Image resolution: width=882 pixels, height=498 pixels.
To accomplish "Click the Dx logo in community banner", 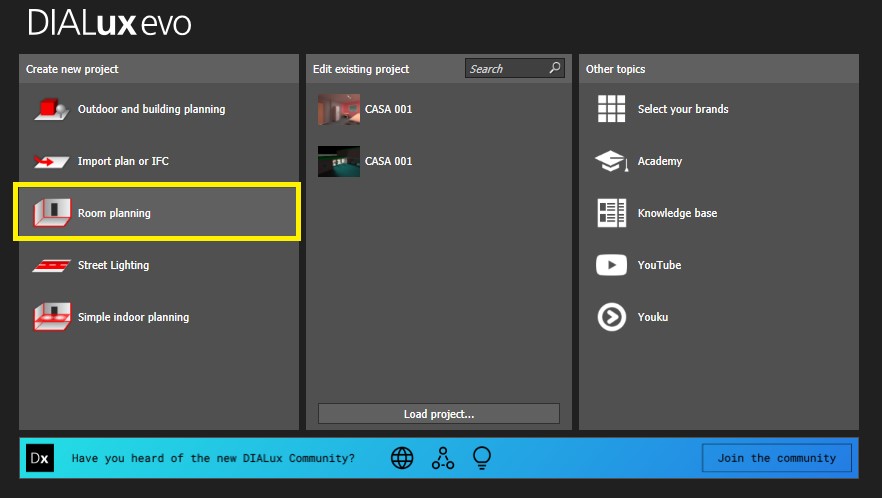I will click(x=39, y=458).
